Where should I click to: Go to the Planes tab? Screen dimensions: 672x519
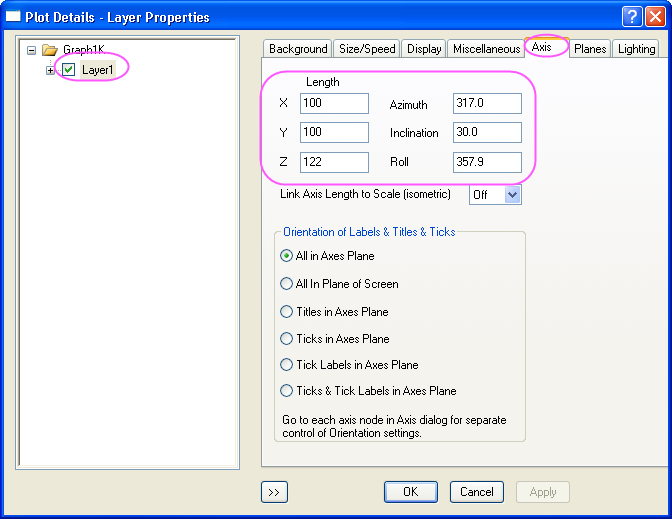[x=590, y=48]
